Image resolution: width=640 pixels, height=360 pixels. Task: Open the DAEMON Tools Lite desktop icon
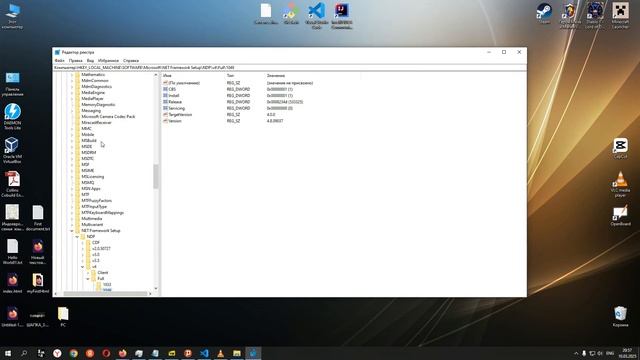pyautogui.click(x=12, y=117)
